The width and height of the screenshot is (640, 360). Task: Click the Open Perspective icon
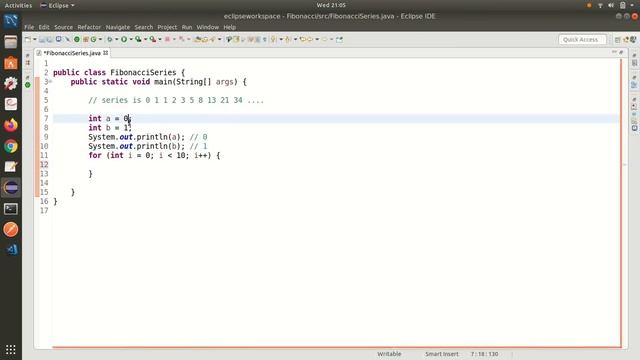point(618,40)
